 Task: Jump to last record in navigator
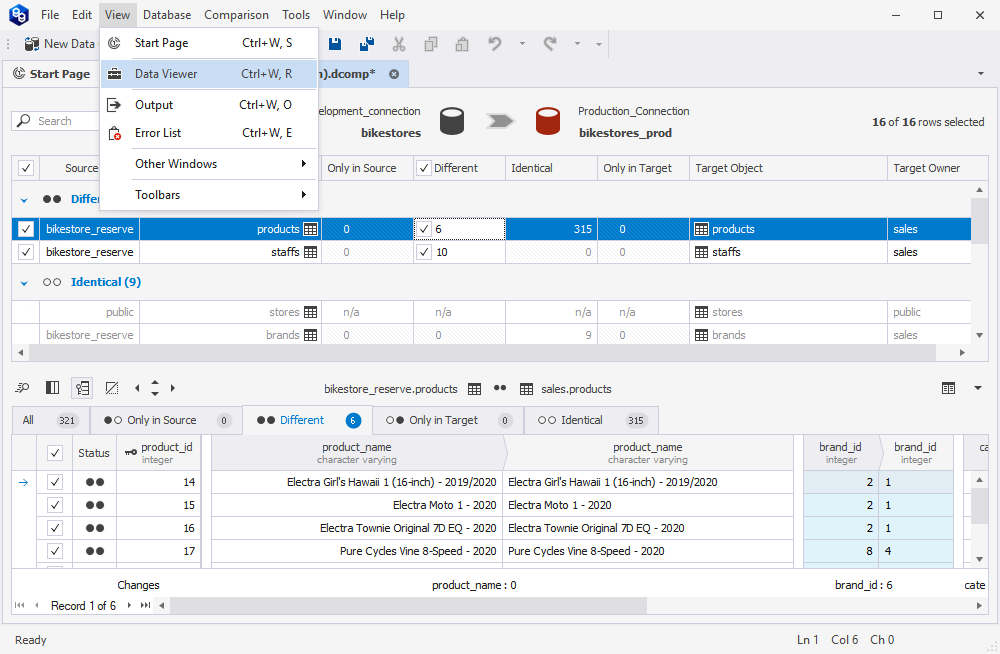(x=145, y=606)
